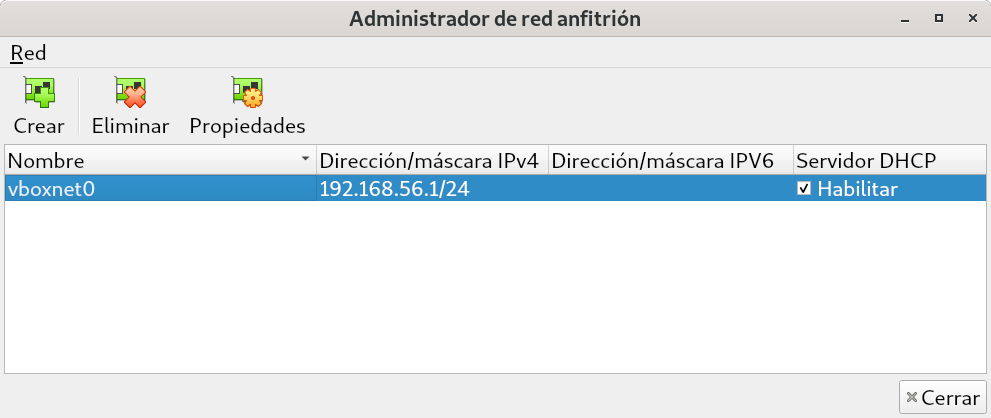Image resolution: width=991 pixels, height=418 pixels.
Task: Click empty area below the network list
Action: pyautogui.click(x=496, y=286)
